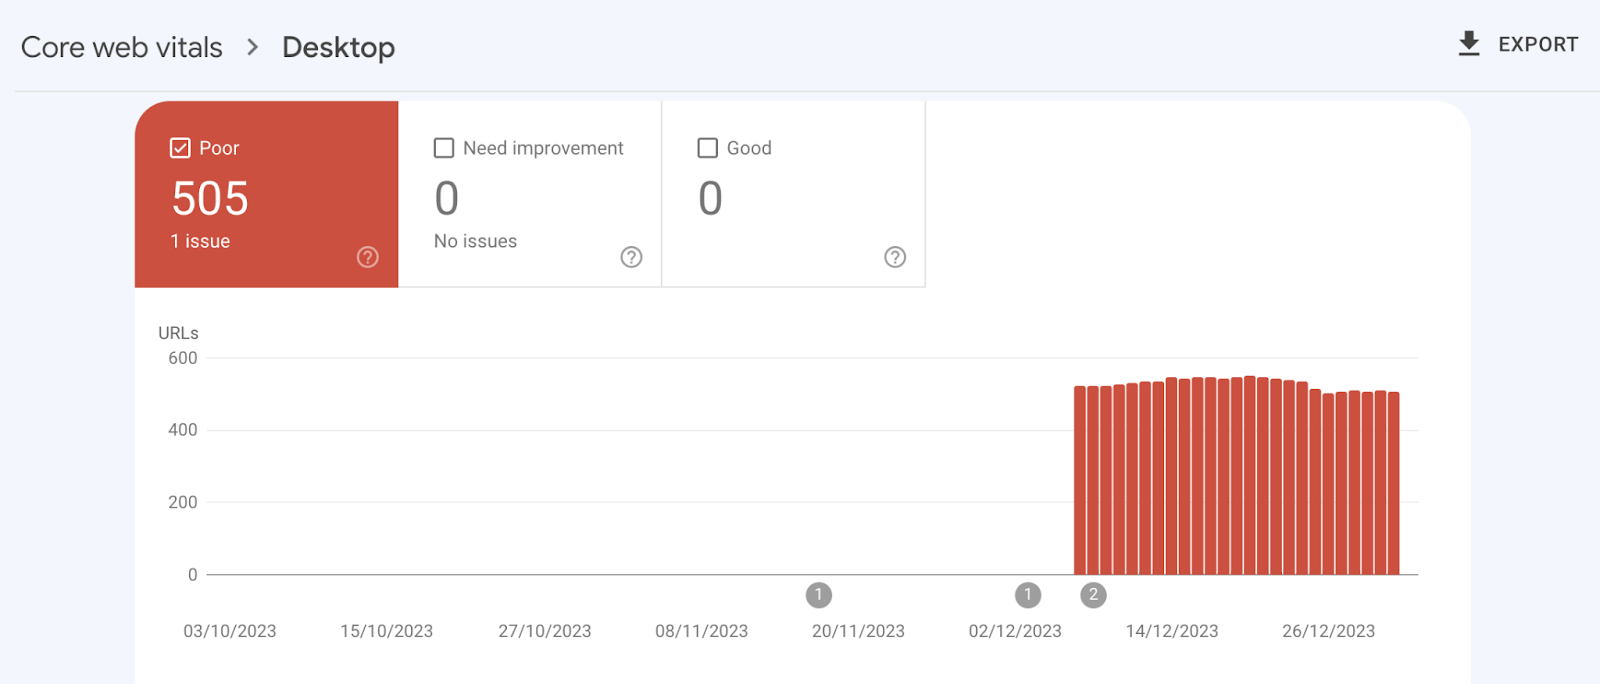Open help icon in Need improvement card
Screen dimensions: 1600x684
click(631, 257)
